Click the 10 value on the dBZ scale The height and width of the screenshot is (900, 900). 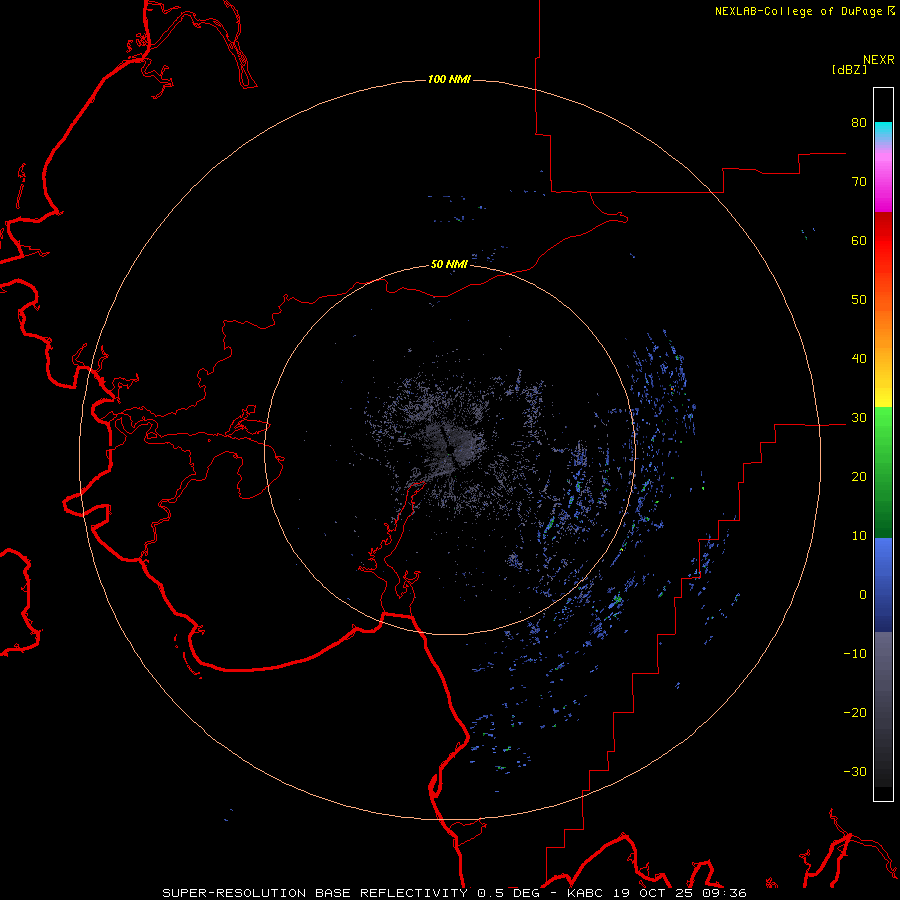click(859, 536)
